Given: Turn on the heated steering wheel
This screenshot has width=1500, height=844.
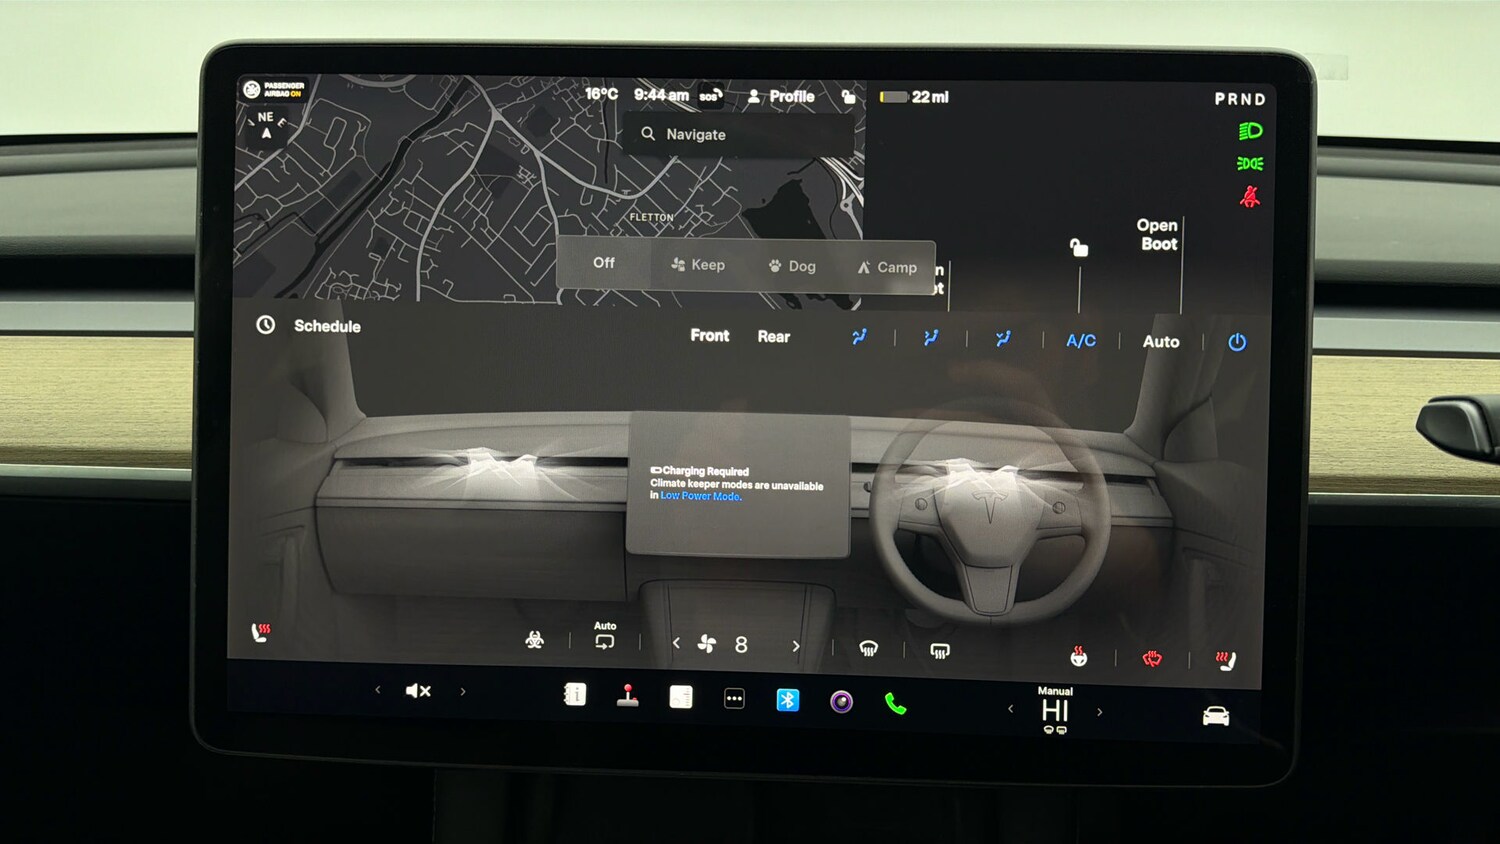Looking at the screenshot, I should [1077, 657].
